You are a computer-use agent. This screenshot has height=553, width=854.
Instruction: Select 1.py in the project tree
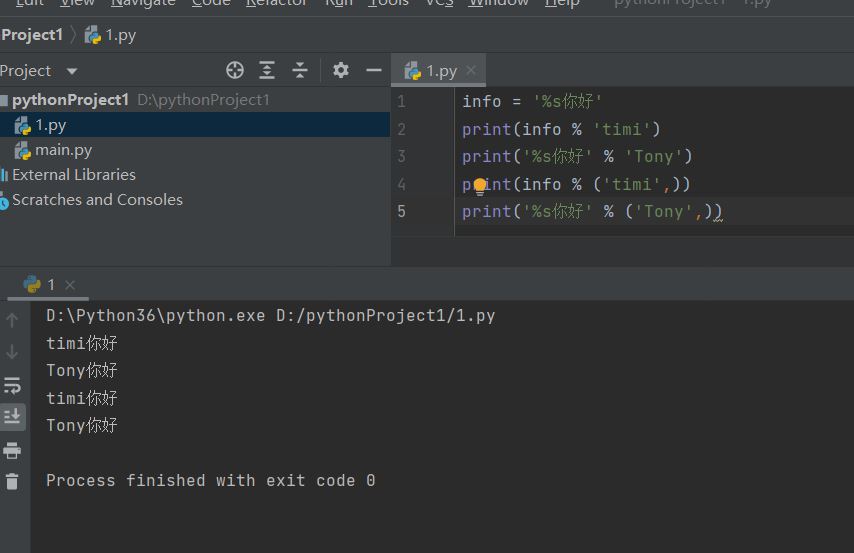click(195, 125)
